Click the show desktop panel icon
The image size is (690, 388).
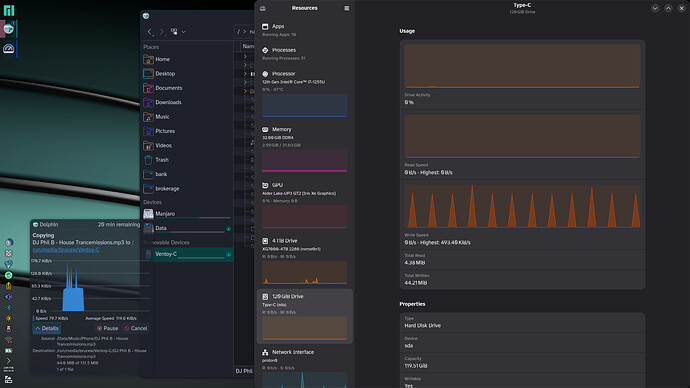pyautogui.click(x=9, y=380)
